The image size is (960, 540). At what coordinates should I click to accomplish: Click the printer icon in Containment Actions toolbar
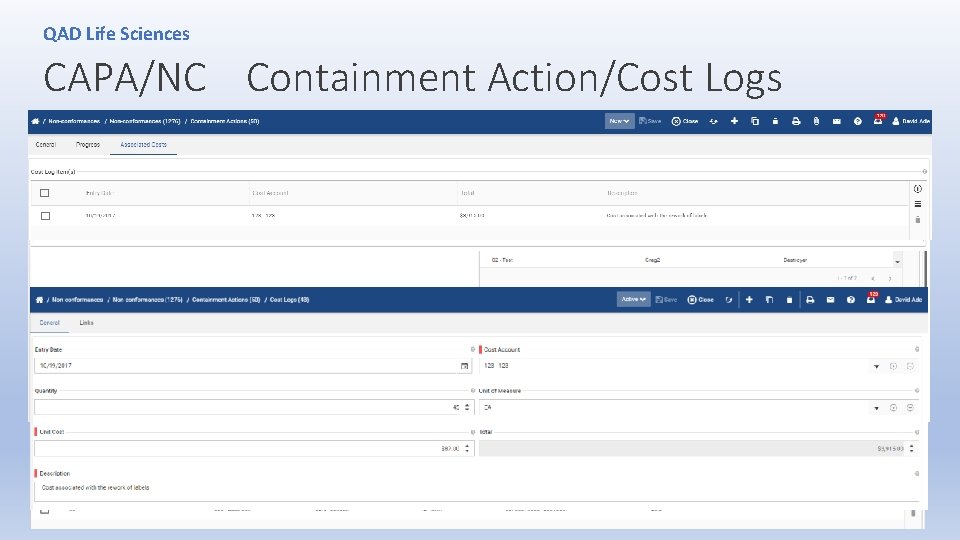coord(796,121)
